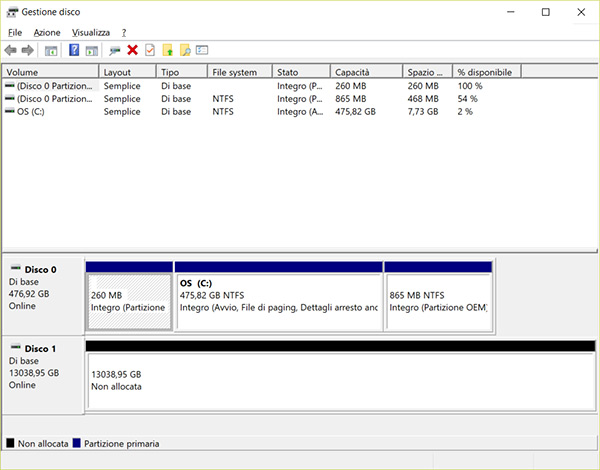The height and width of the screenshot is (470, 600).
Task: Select the OS (C:) 475,82 GB partition block
Action: 279,296
